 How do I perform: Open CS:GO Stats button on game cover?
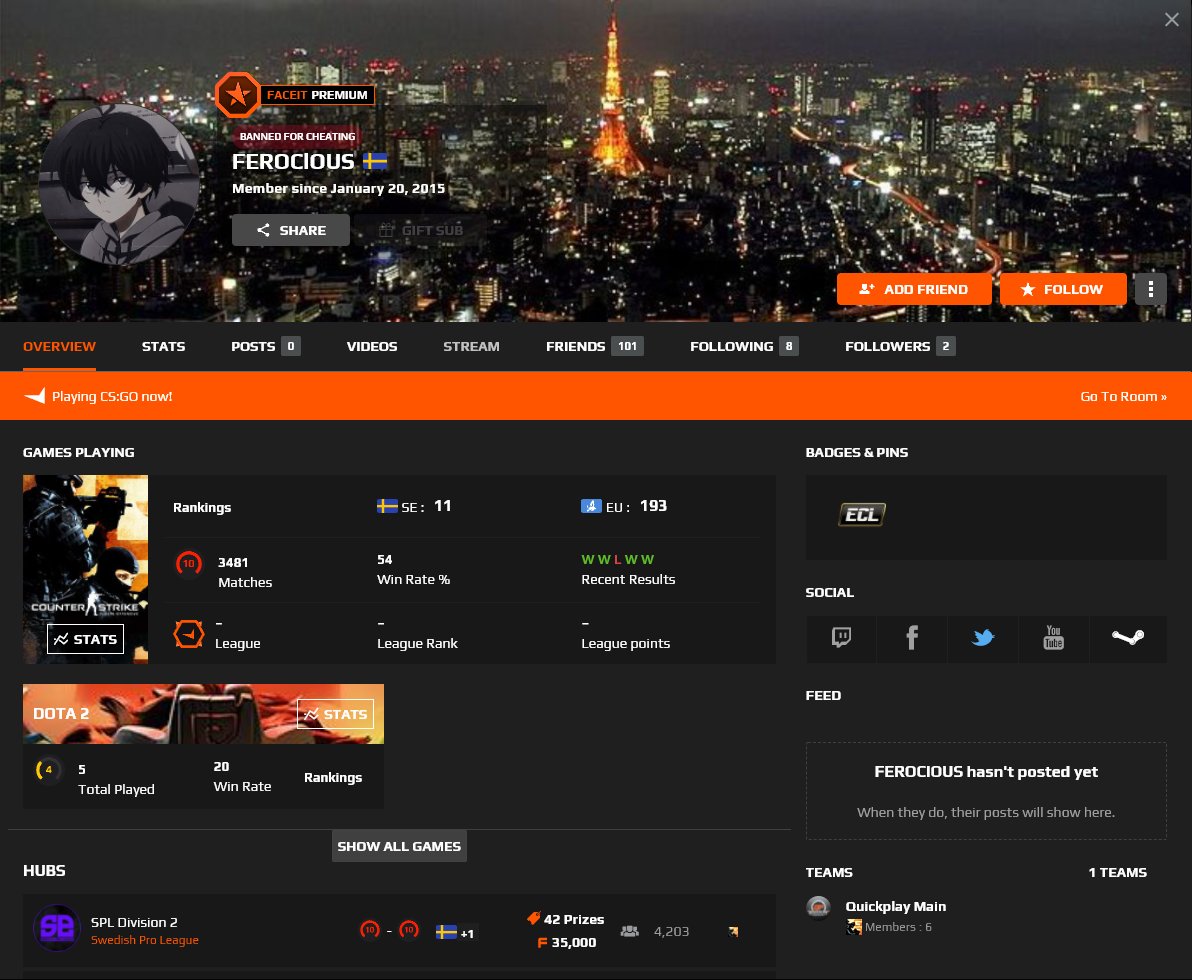(86, 639)
